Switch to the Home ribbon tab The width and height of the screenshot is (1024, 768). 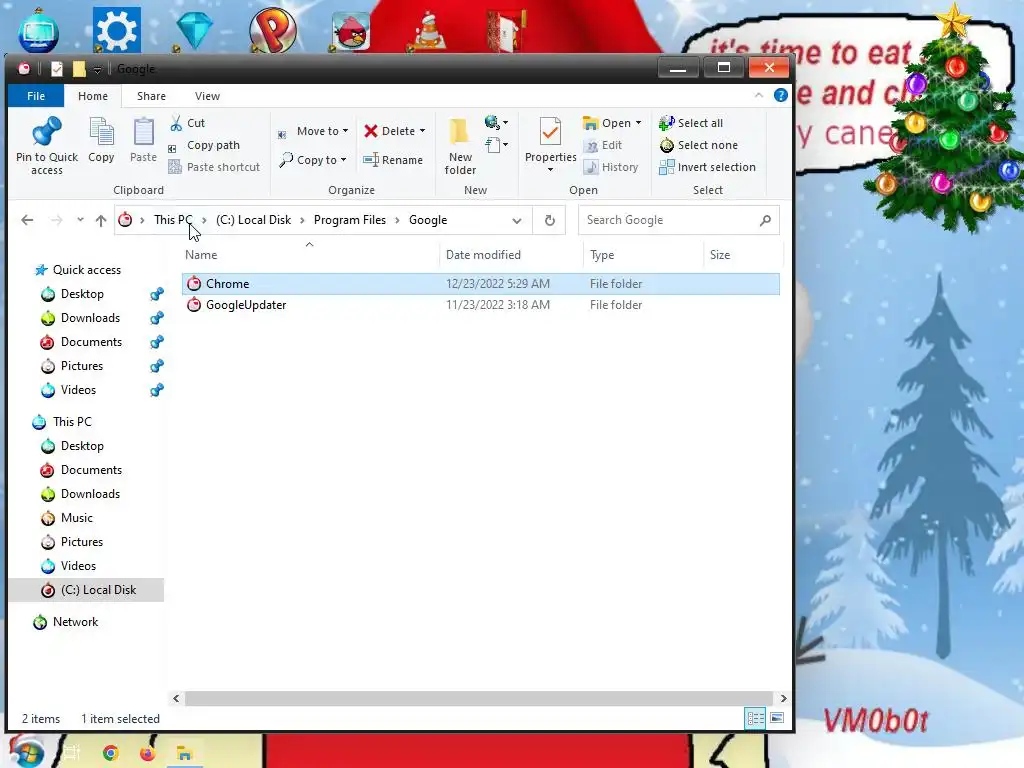(x=93, y=96)
